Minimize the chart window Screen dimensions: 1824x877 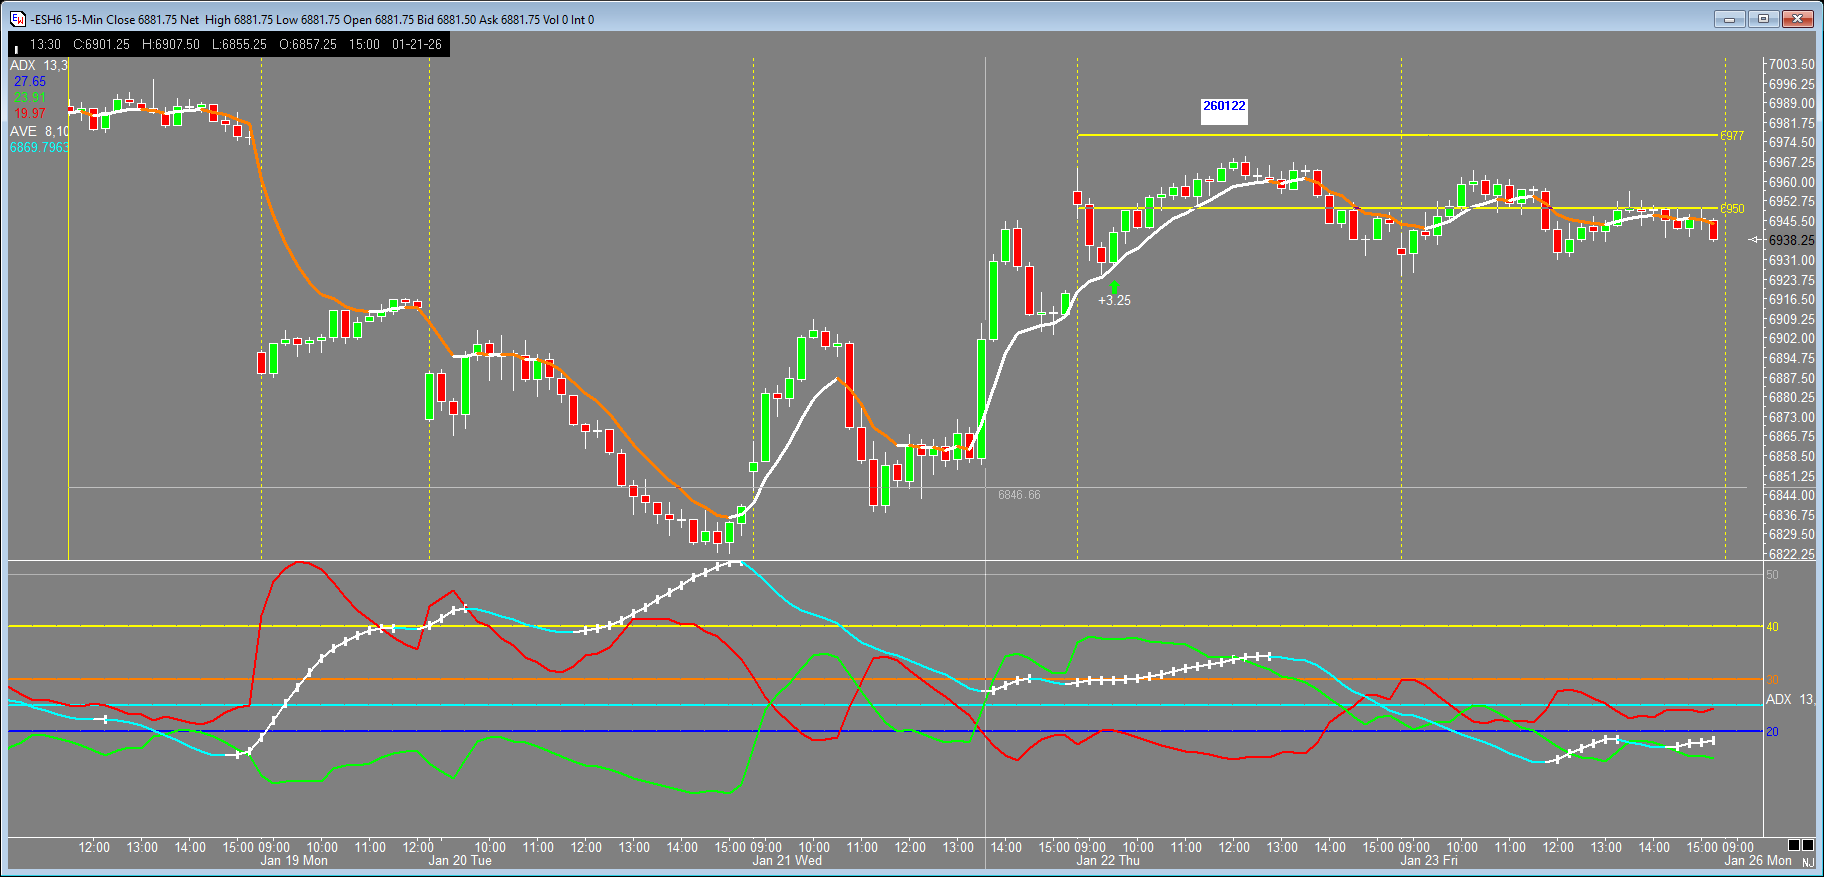(1729, 18)
